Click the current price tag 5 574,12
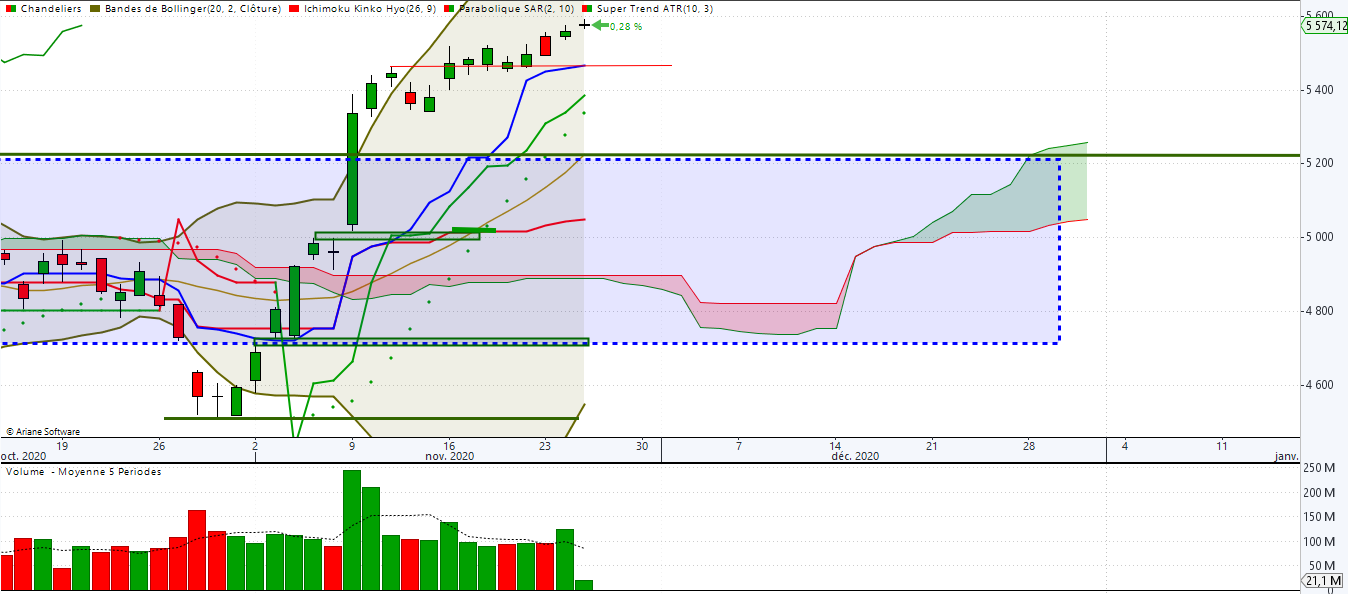This screenshot has width=1348, height=594. click(1325, 26)
